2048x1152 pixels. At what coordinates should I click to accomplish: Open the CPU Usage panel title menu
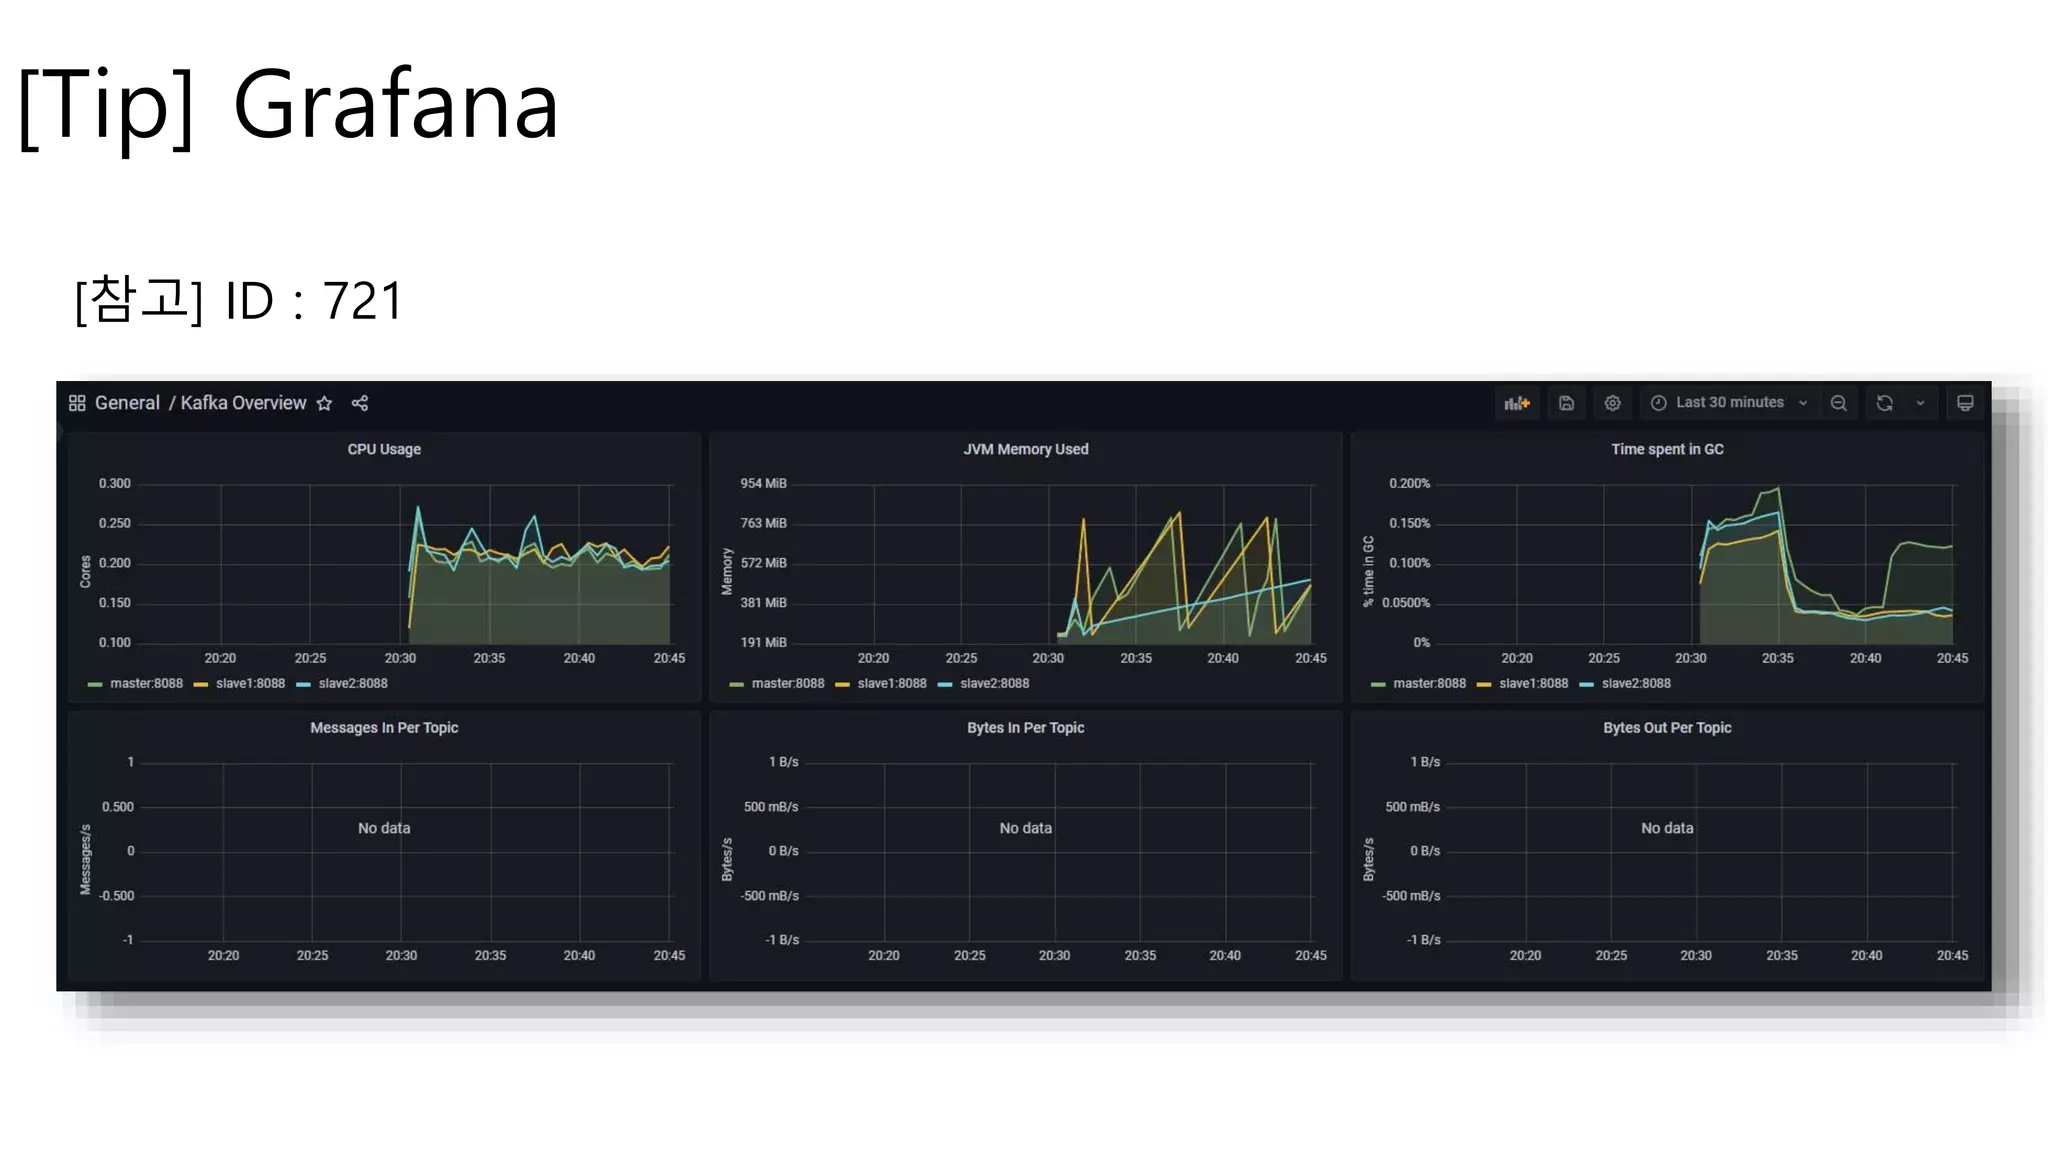[x=384, y=450]
